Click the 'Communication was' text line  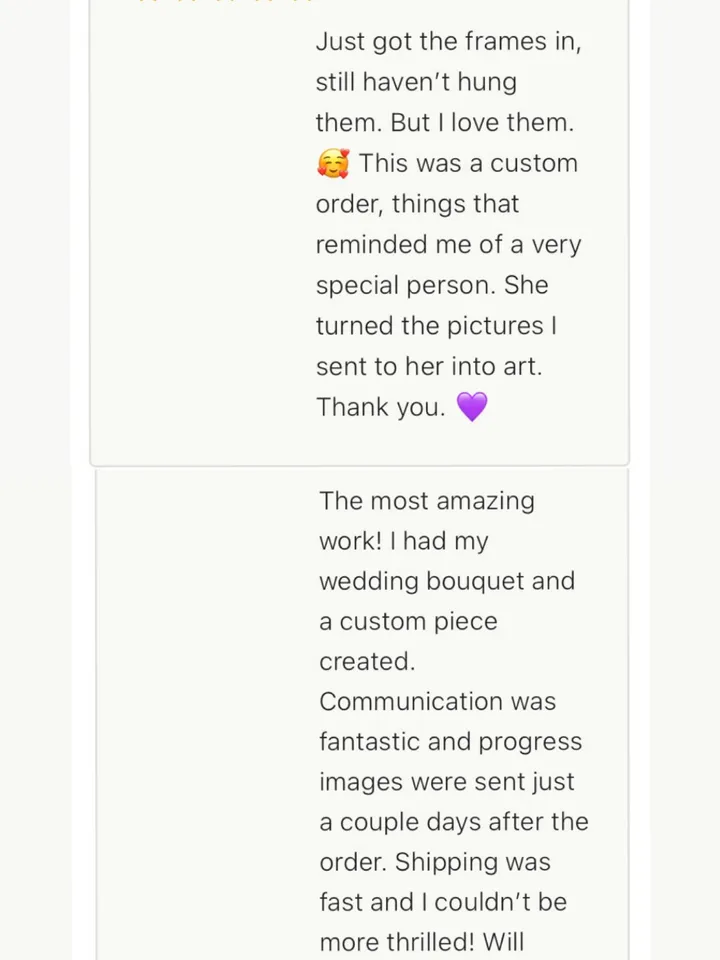tap(437, 701)
